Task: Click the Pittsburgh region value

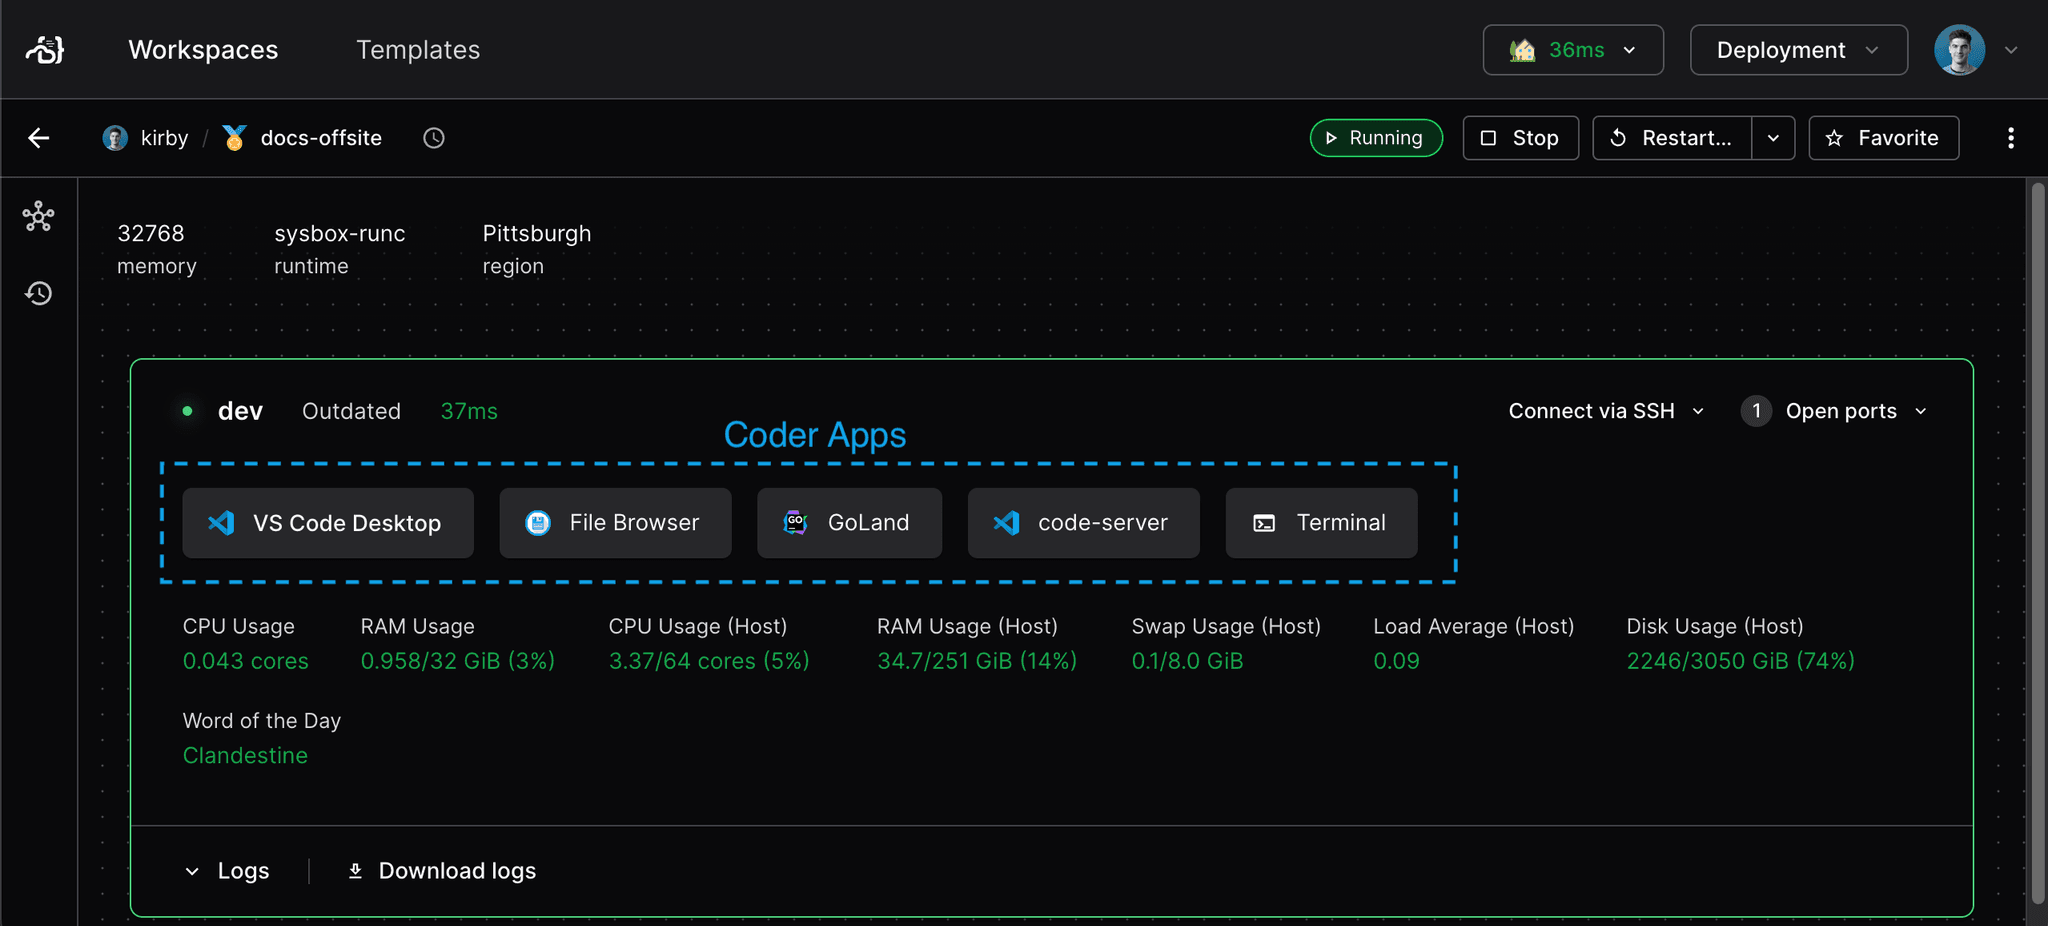Action: click(537, 233)
